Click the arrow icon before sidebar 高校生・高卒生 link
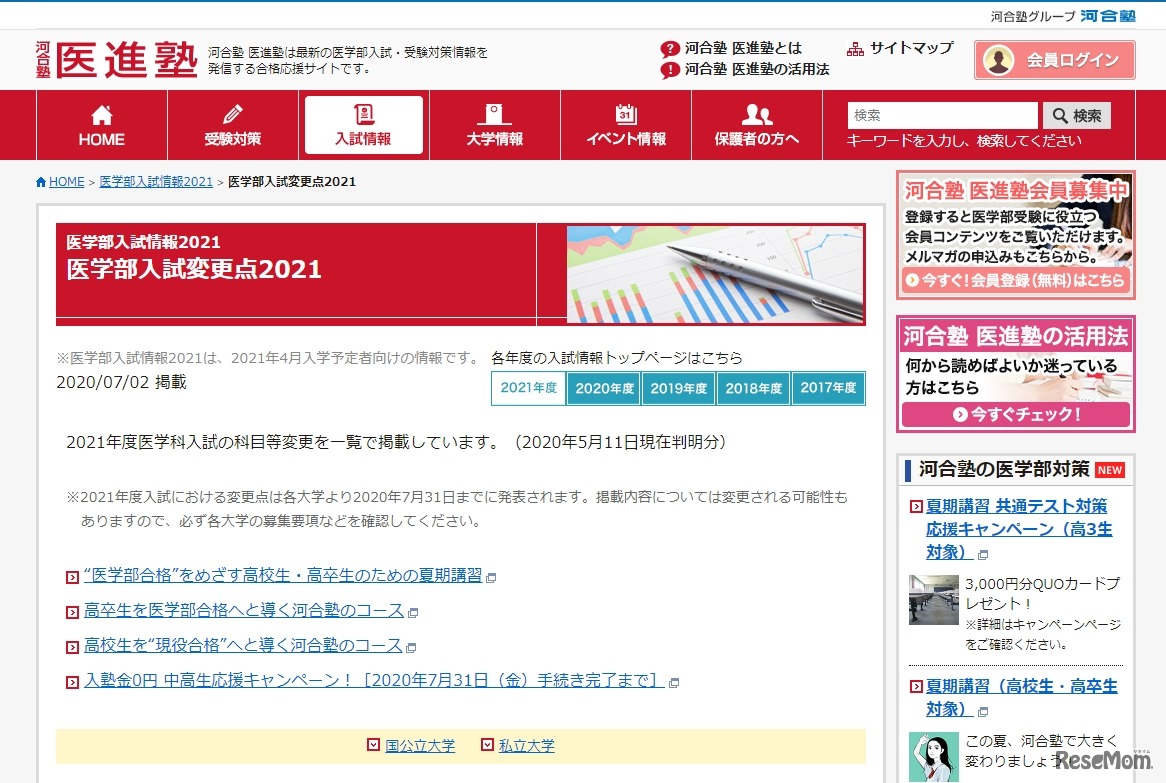 (x=916, y=687)
